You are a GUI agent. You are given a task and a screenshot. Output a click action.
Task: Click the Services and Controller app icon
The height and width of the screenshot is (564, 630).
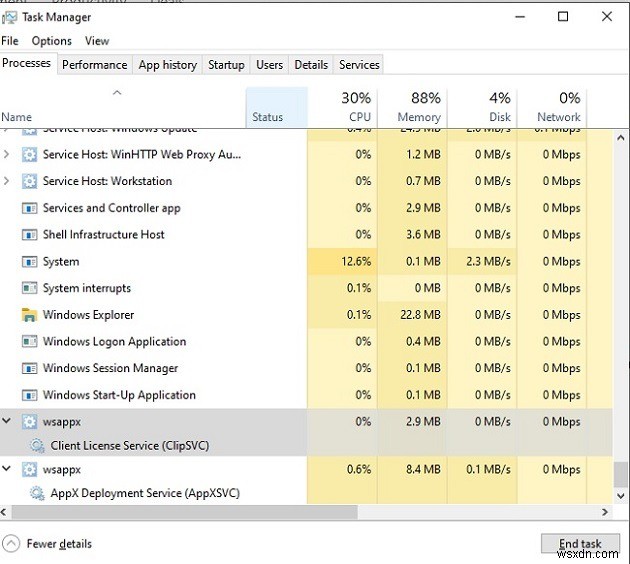coord(29,208)
